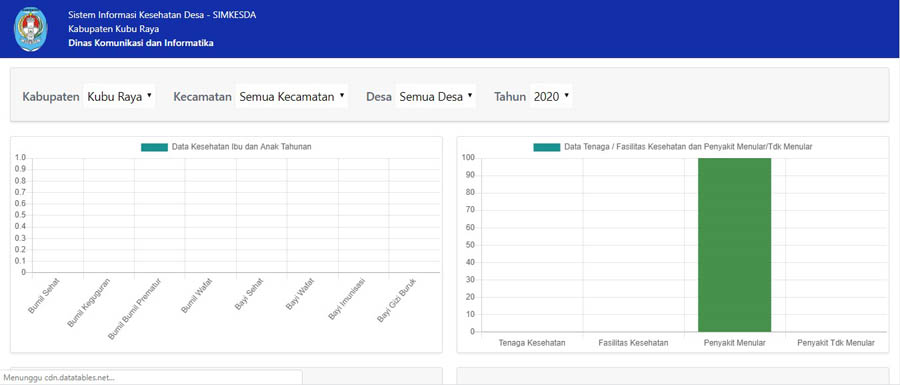Click header text 'Dinas Komunikasi dan Informatika'
Image resolution: width=900 pixels, height=385 pixels.
click(141, 42)
